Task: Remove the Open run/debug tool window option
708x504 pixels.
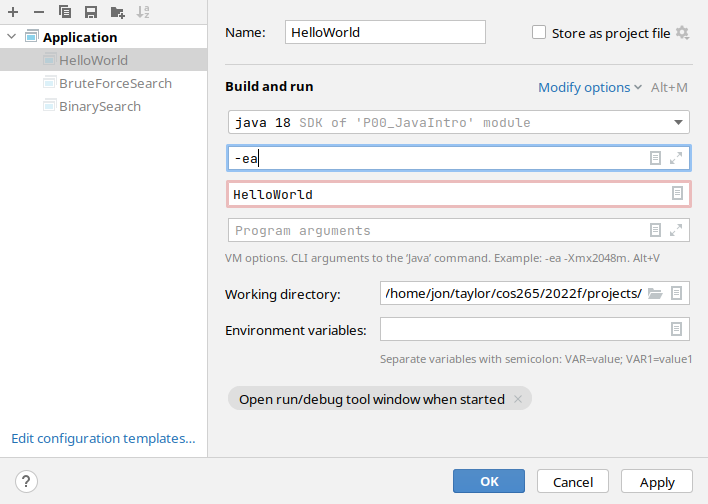Action: (x=518, y=399)
